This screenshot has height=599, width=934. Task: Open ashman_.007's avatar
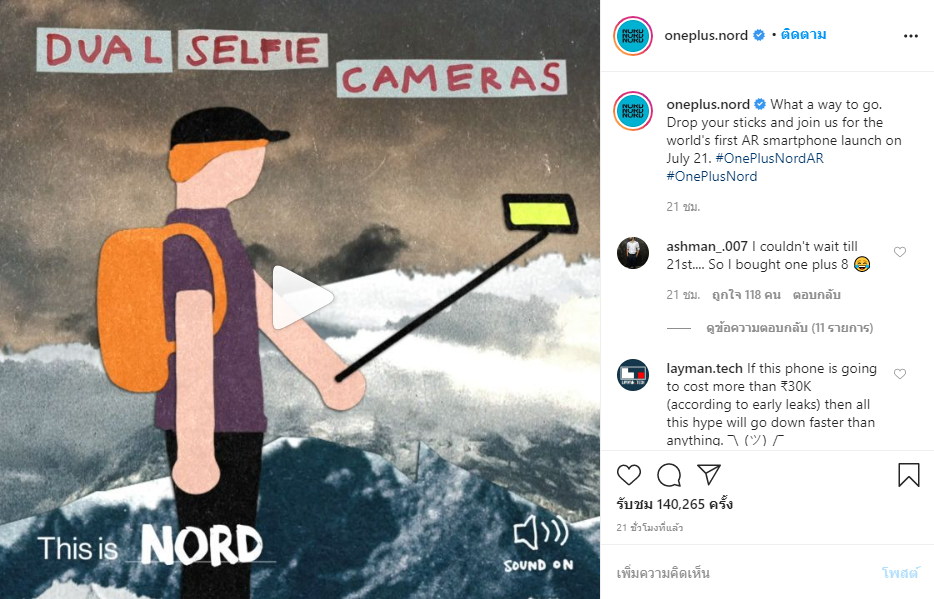tap(633, 253)
